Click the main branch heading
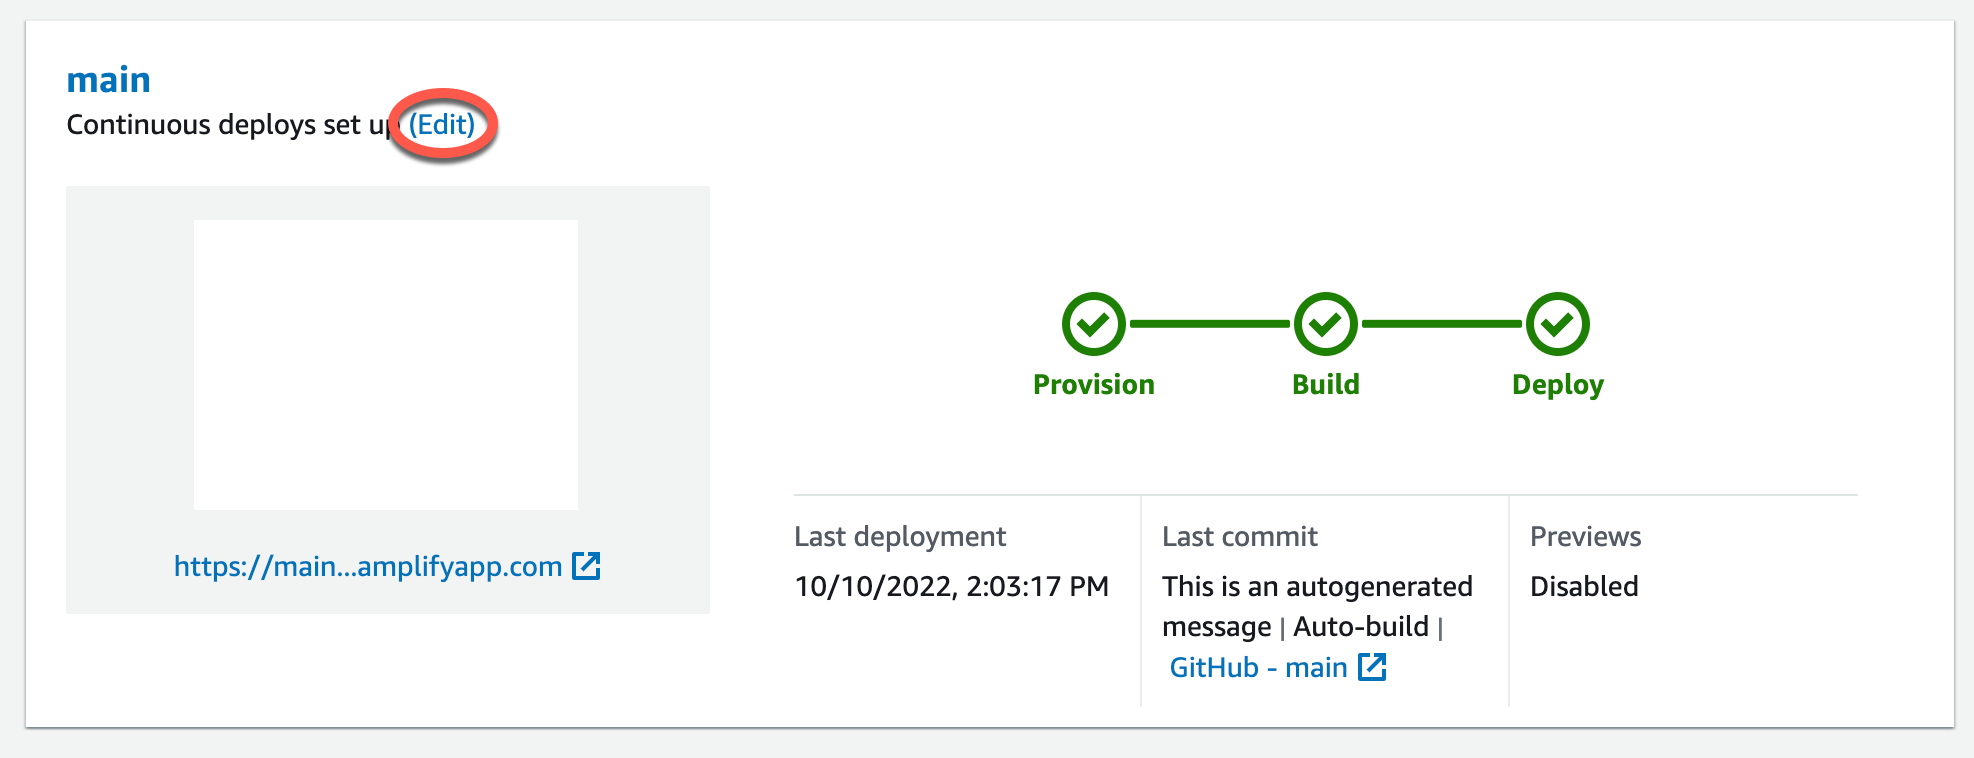 (107, 79)
